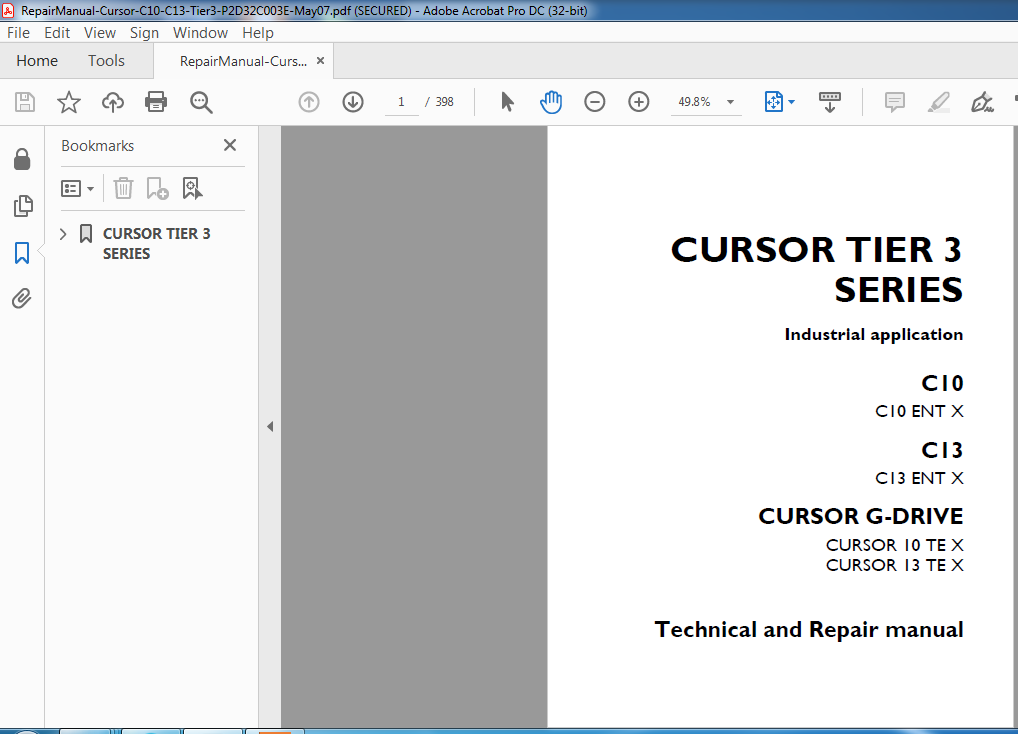Screen dimensions: 1018x734
Task: Go to the next page
Action: click(353, 102)
